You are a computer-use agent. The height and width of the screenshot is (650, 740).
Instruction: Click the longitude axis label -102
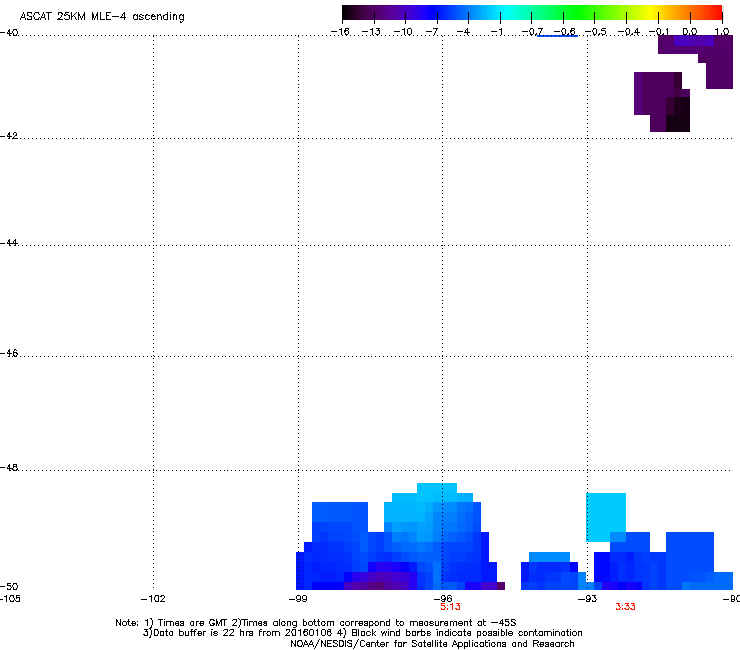(x=153, y=599)
